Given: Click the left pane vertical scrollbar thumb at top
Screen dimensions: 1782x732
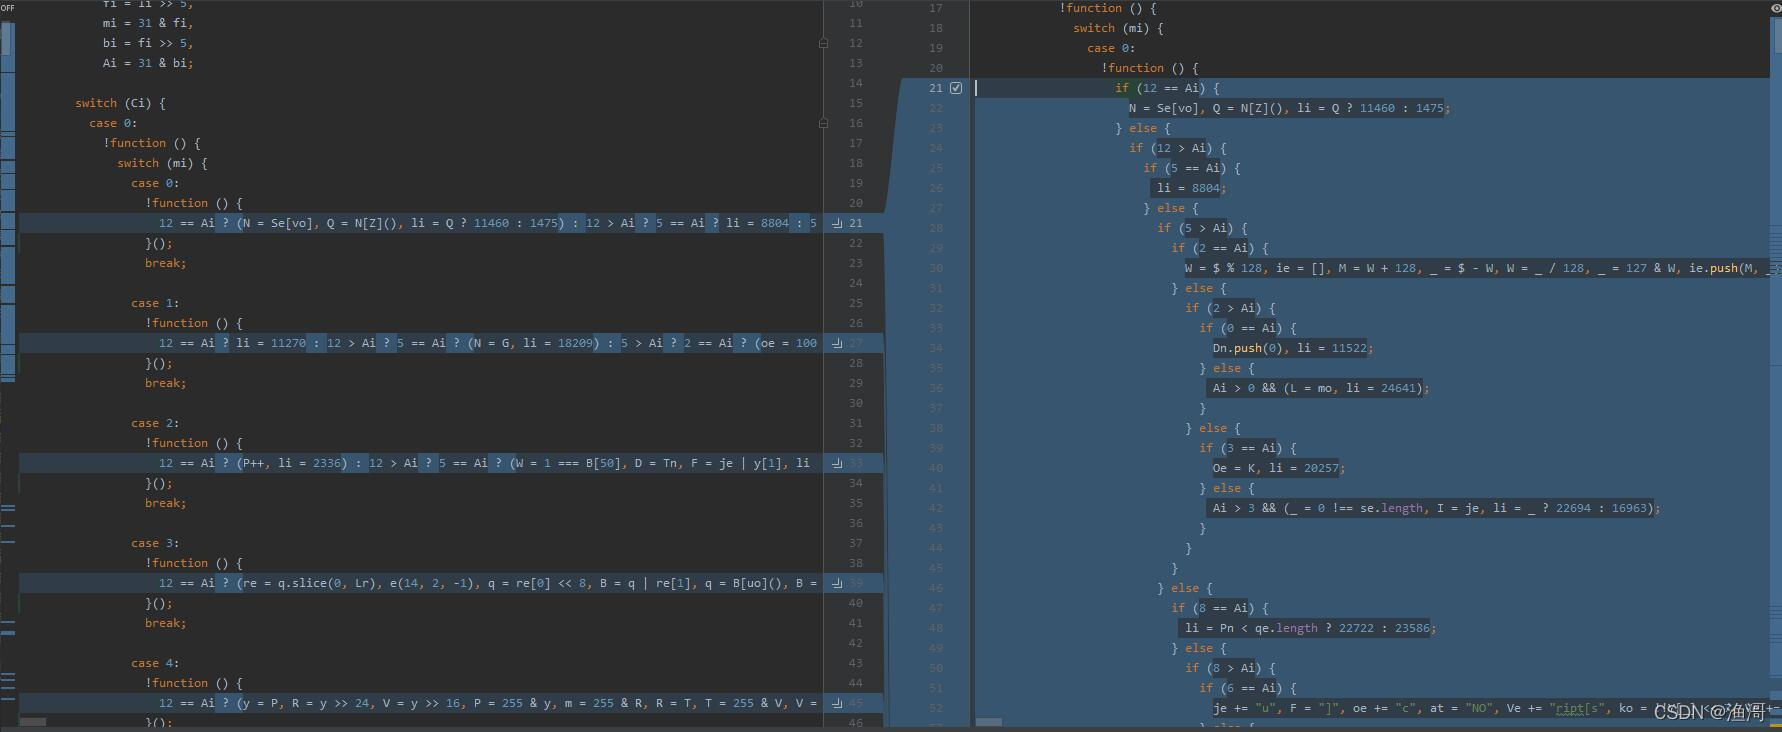Looking at the screenshot, I should click(7, 38).
